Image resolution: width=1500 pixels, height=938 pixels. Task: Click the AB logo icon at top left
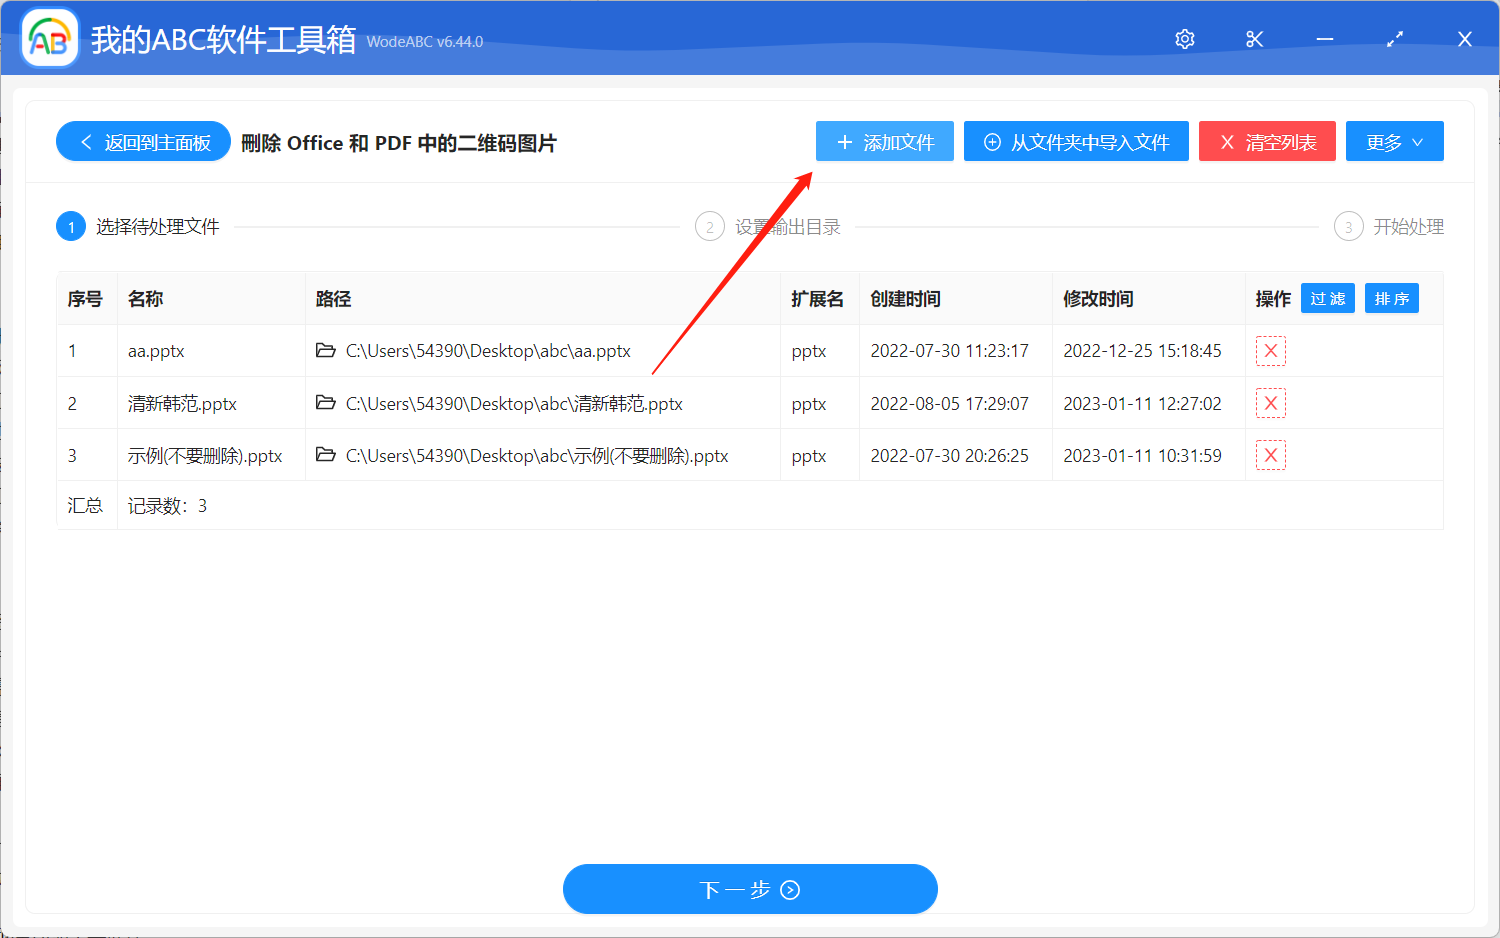[x=49, y=37]
